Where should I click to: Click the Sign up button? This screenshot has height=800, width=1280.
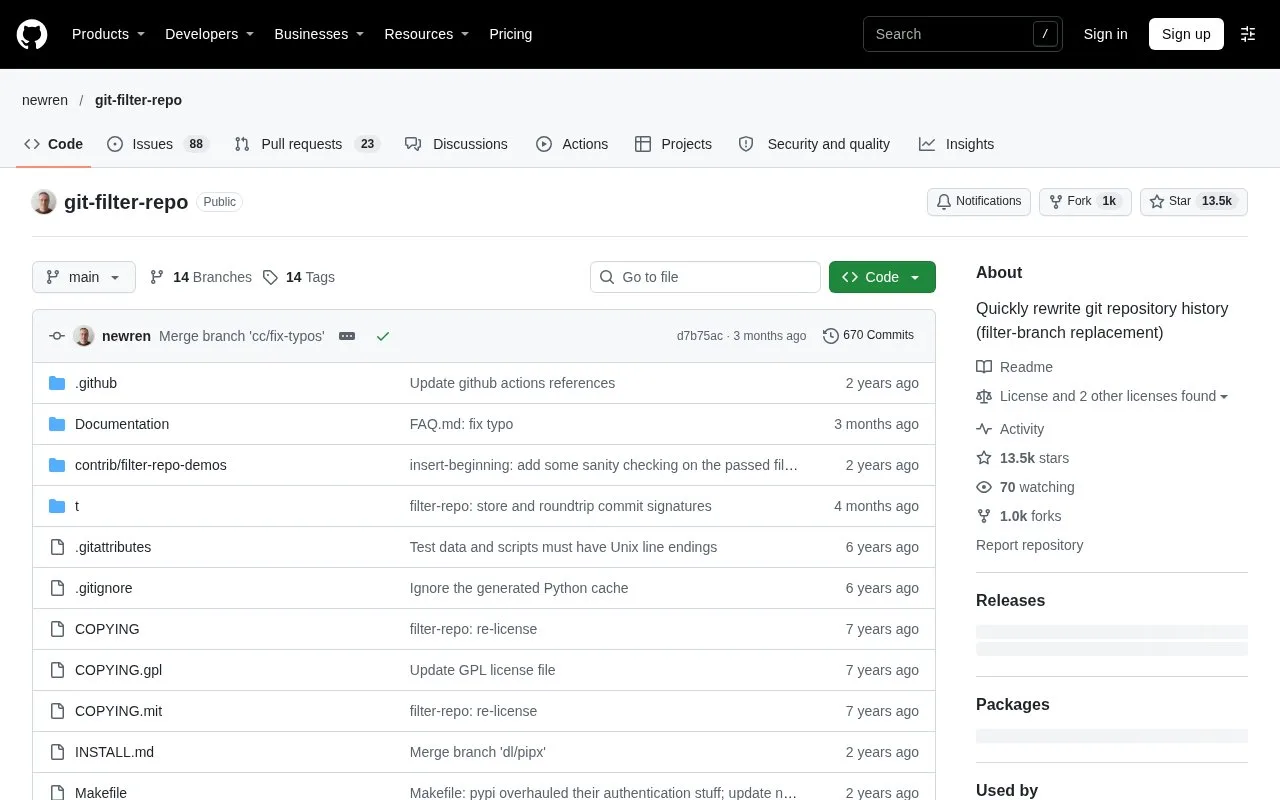click(1186, 34)
